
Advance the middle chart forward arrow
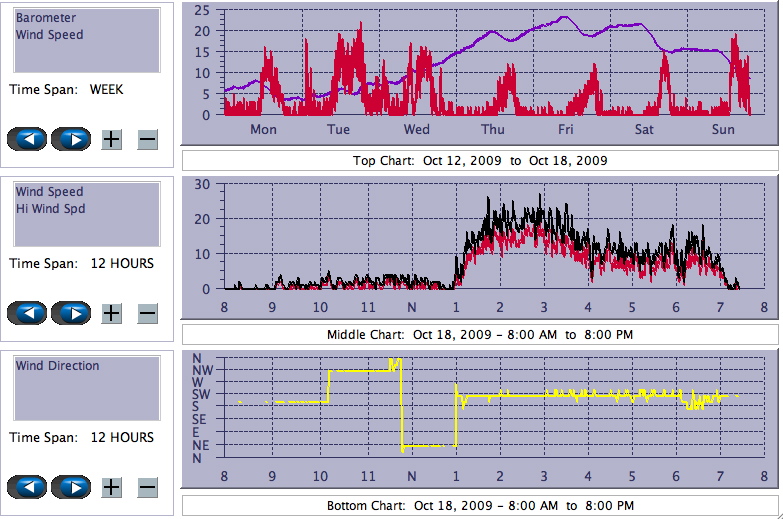click(x=71, y=313)
